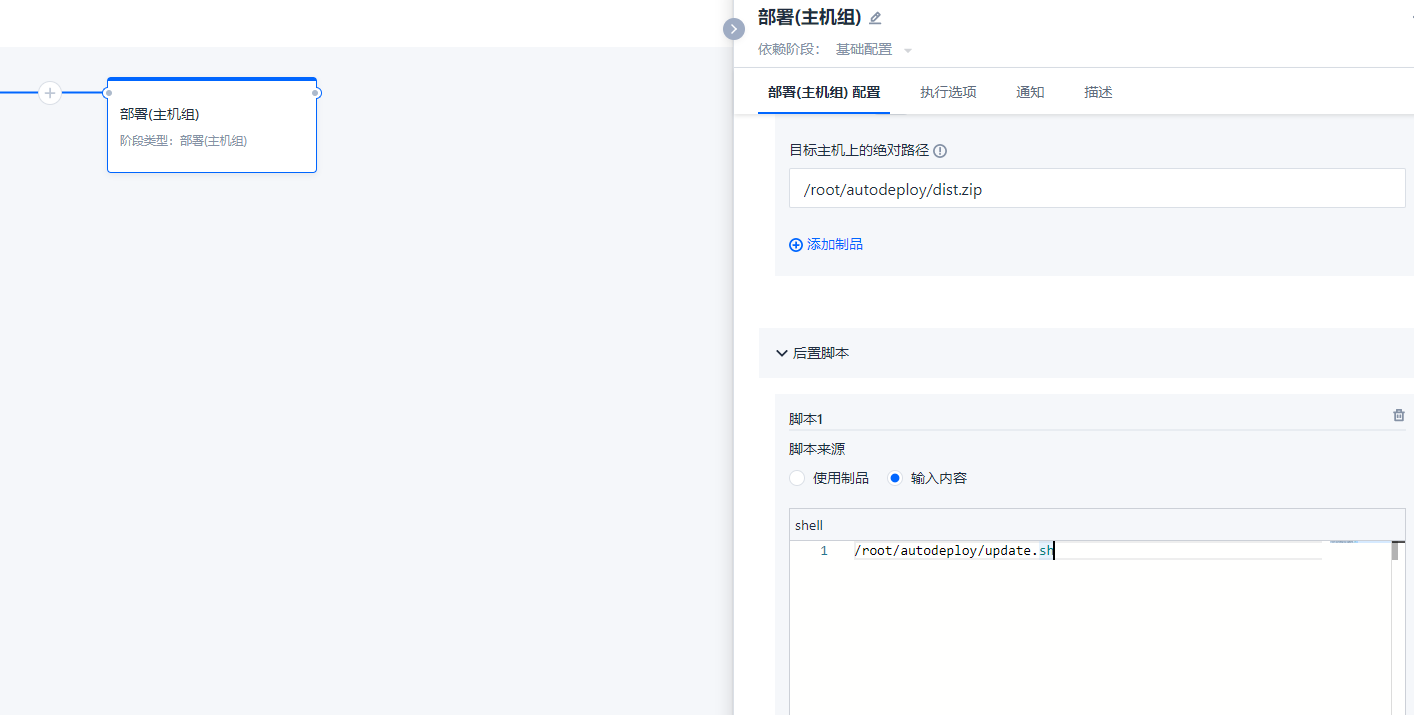Select the 部署(主机组) 配置 tab
The width and height of the screenshot is (1414, 715).
(824, 92)
